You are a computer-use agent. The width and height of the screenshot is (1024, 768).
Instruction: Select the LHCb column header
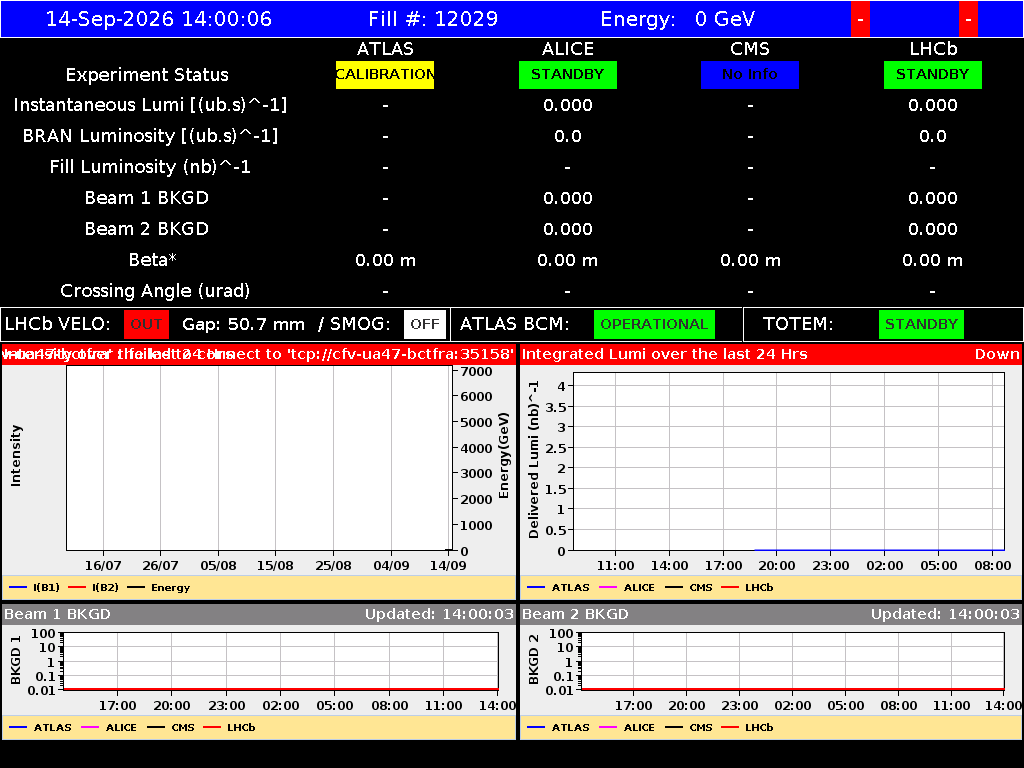tap(933, 49)
